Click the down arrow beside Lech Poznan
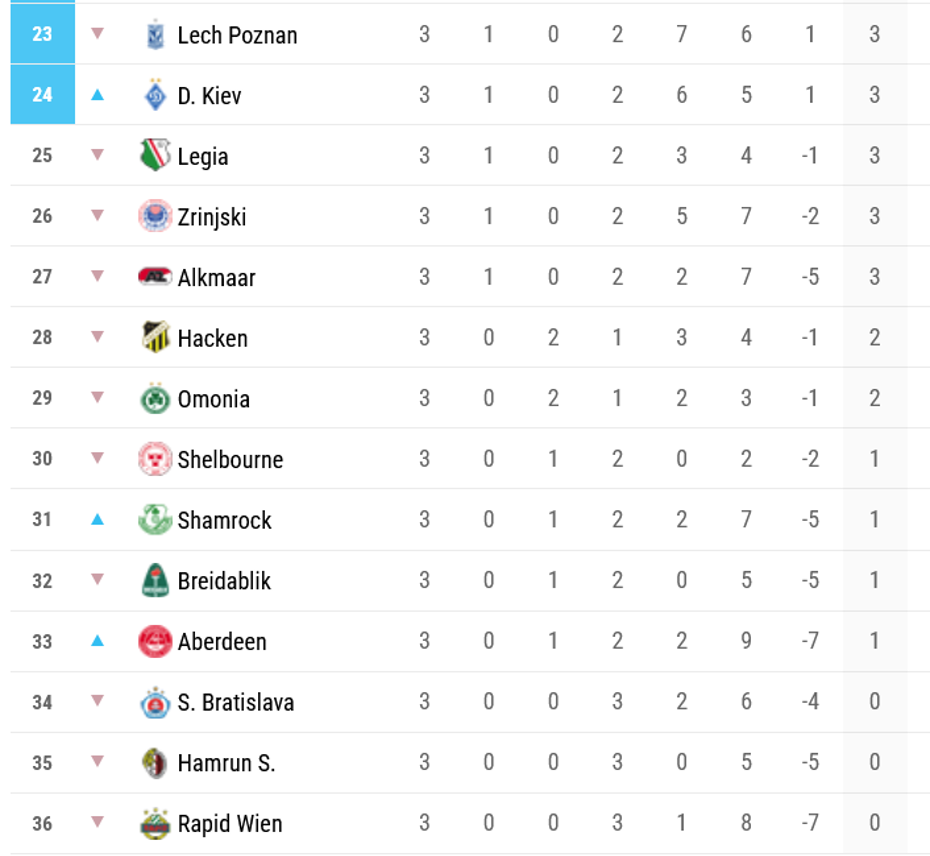 point(97,34)
